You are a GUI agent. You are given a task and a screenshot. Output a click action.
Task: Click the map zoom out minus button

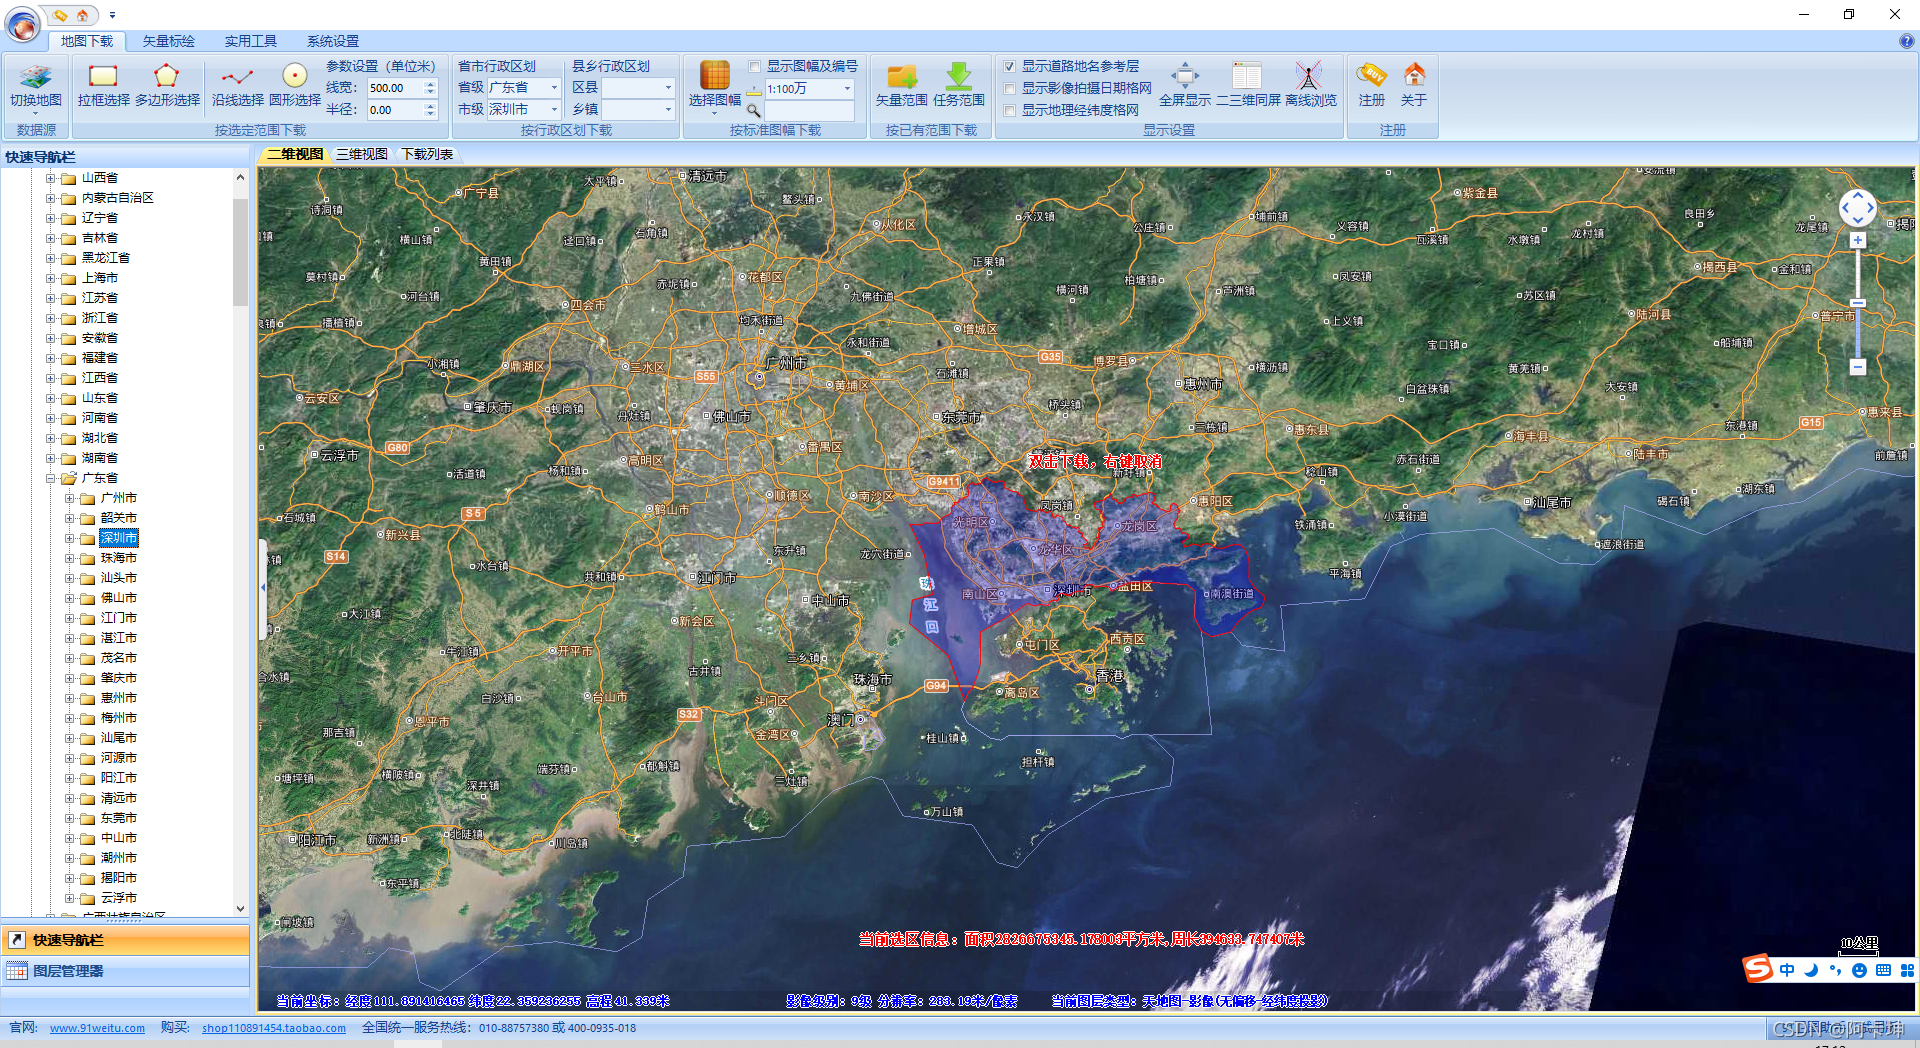click(x=1857, y=367)
